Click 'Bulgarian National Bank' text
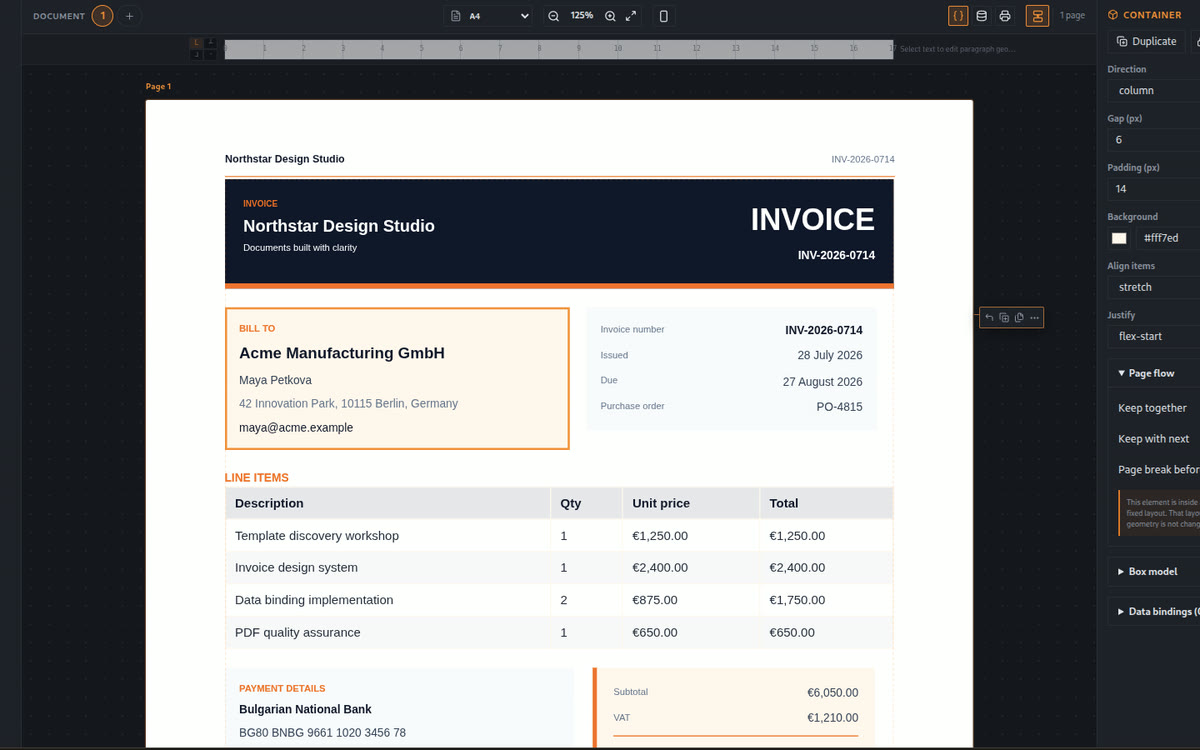Image resolution: width=1200 pixels, height=750 pixels. [305, 709]
